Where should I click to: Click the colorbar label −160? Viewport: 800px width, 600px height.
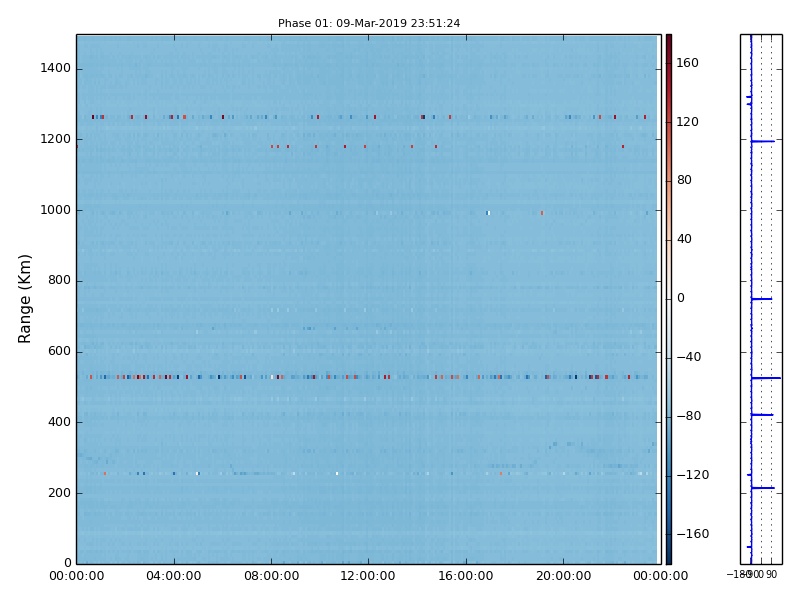point(692,534)
